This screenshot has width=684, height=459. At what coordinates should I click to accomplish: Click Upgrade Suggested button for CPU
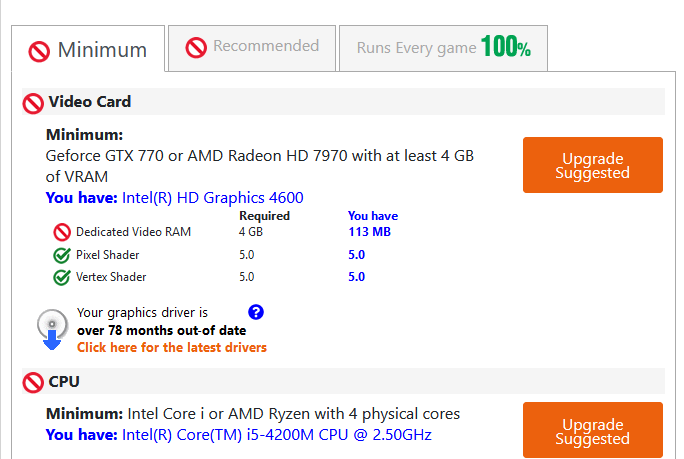(x=592, y=431)
